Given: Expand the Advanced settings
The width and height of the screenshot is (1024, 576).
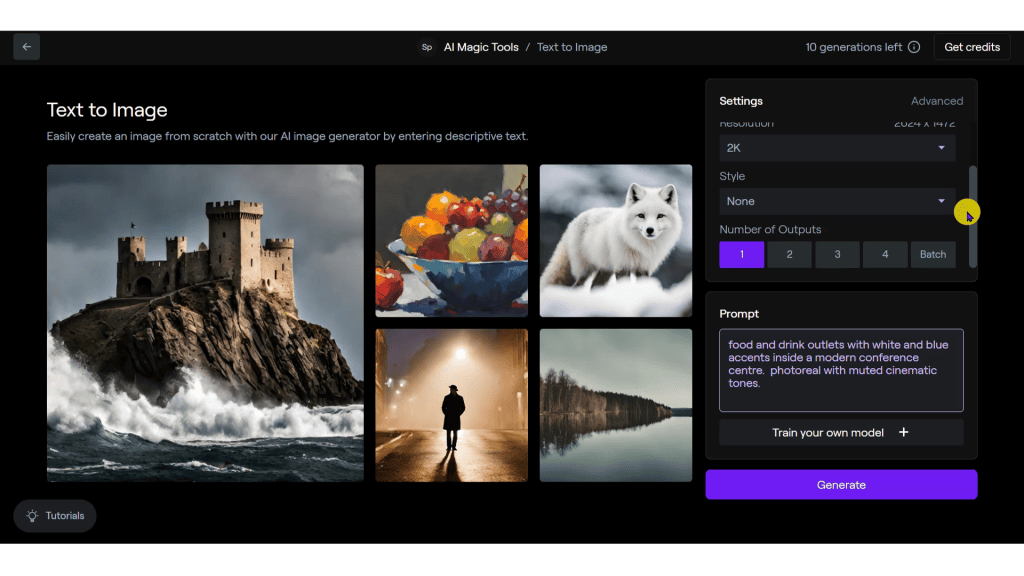Looking at the screenshot, I should (937, 100).
